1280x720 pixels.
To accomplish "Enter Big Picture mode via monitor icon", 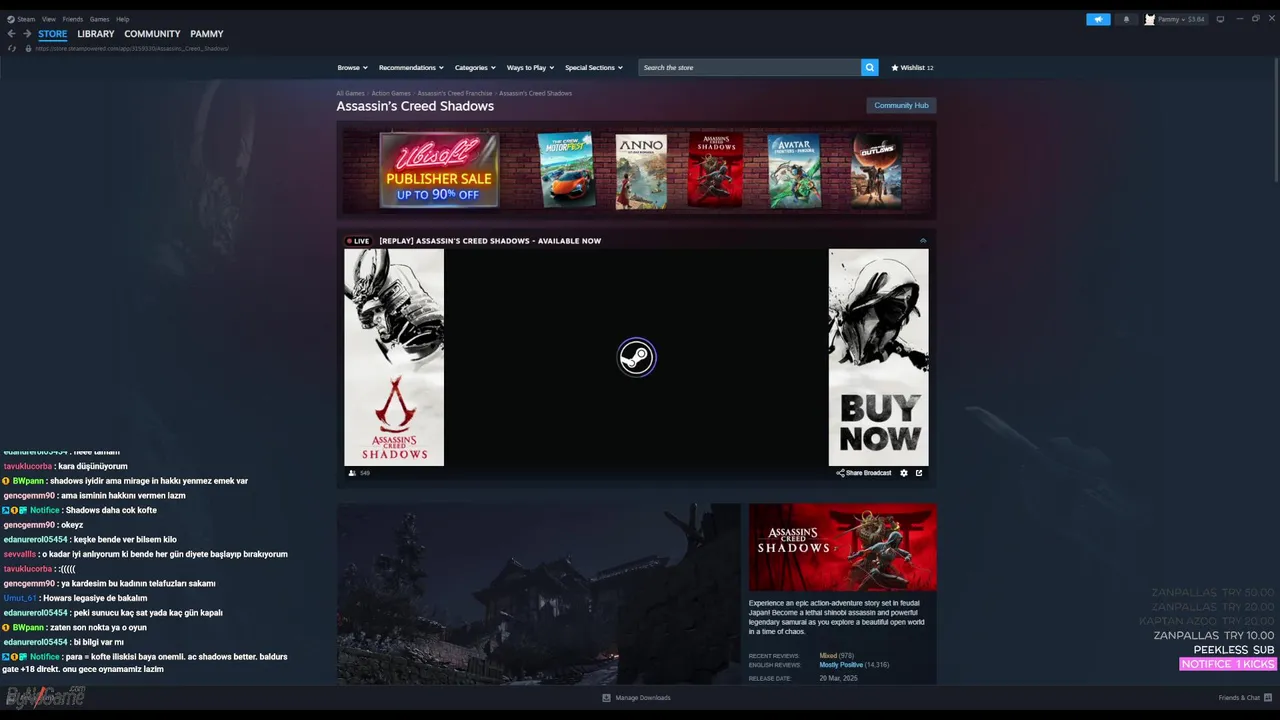I will tap(1220, 19).
